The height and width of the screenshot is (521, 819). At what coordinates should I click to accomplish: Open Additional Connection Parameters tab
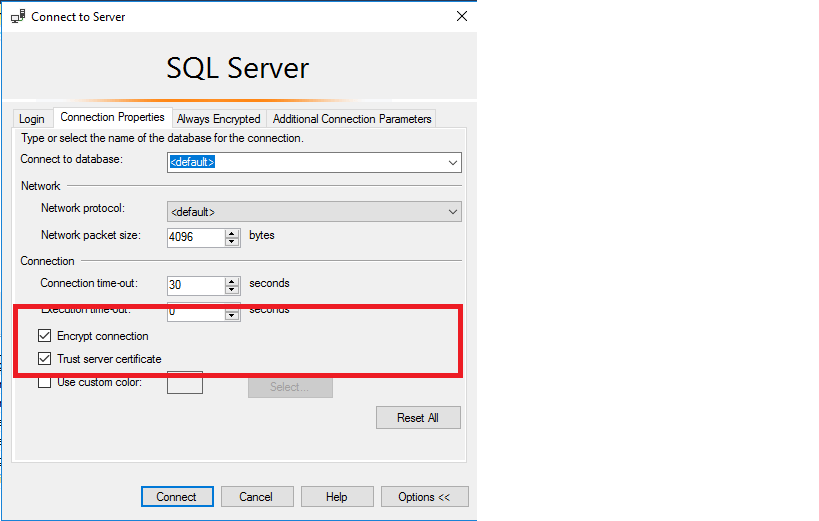(352, 119)
